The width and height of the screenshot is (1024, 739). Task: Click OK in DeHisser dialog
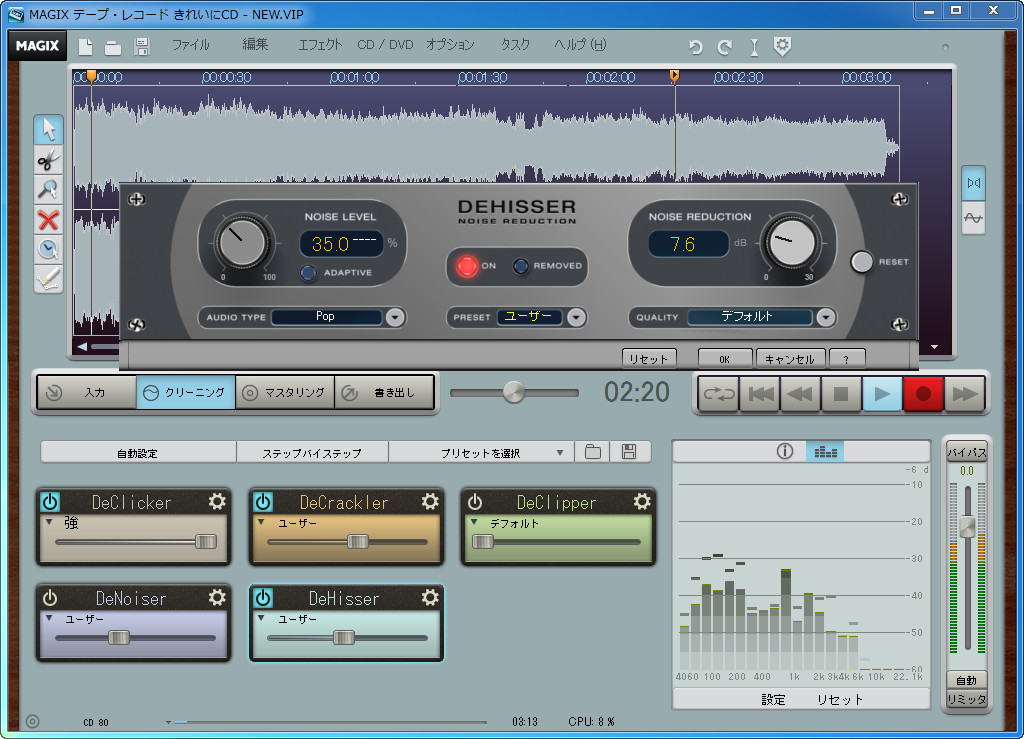click(x=725, y=359)
